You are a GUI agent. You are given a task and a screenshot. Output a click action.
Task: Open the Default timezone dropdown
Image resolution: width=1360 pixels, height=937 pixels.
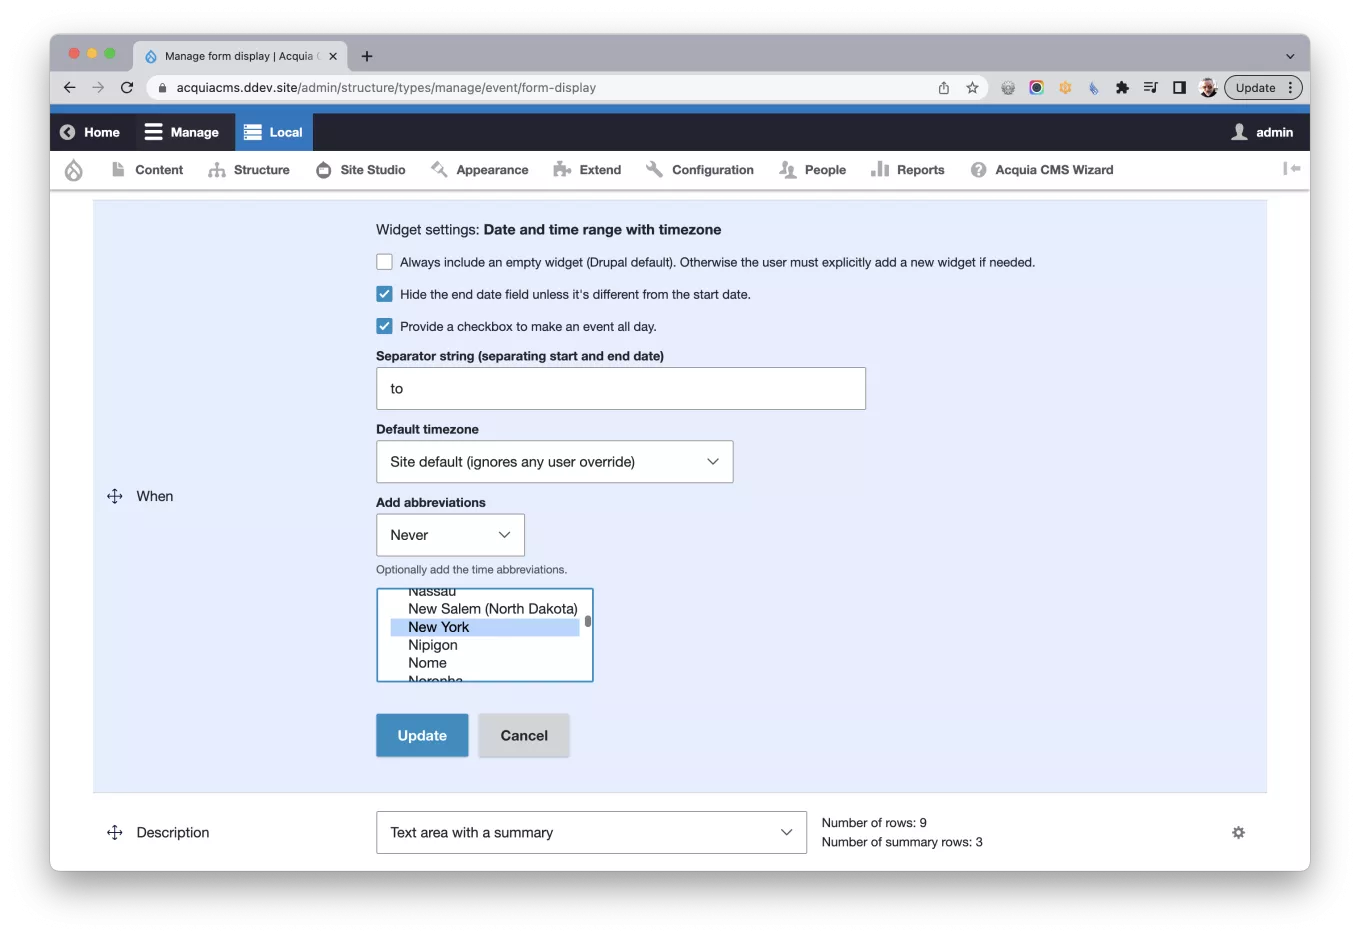554,462
